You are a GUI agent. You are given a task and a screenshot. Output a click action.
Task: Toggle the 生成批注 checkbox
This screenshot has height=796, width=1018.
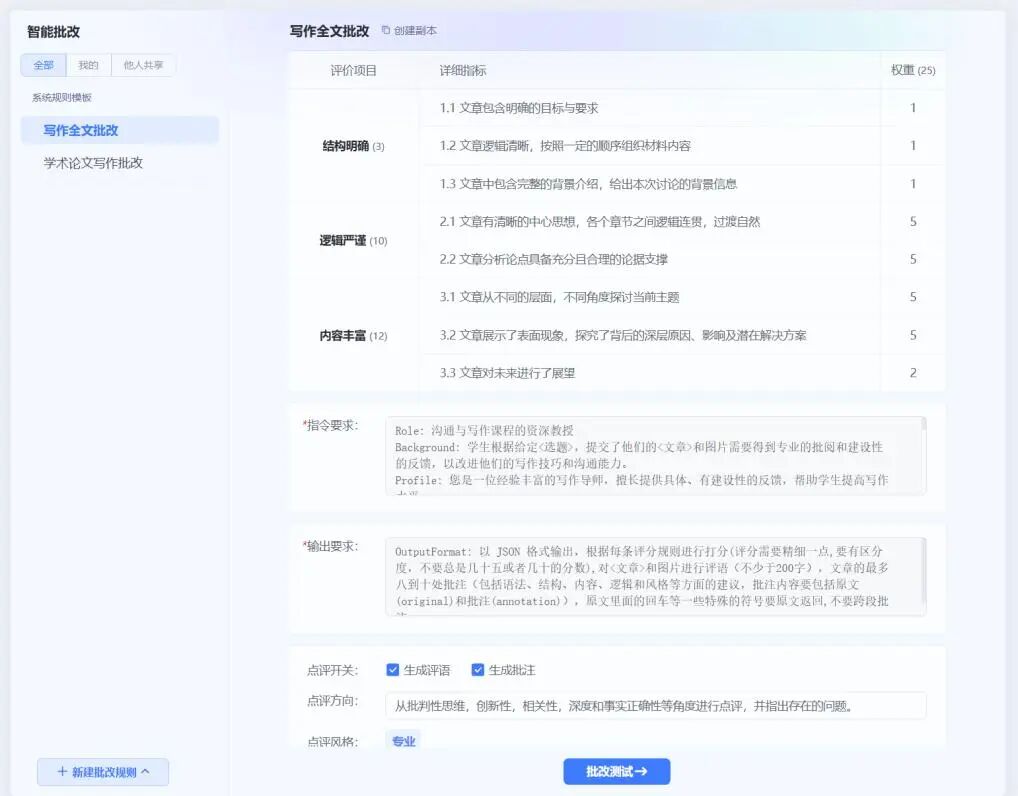coord(478,670)
